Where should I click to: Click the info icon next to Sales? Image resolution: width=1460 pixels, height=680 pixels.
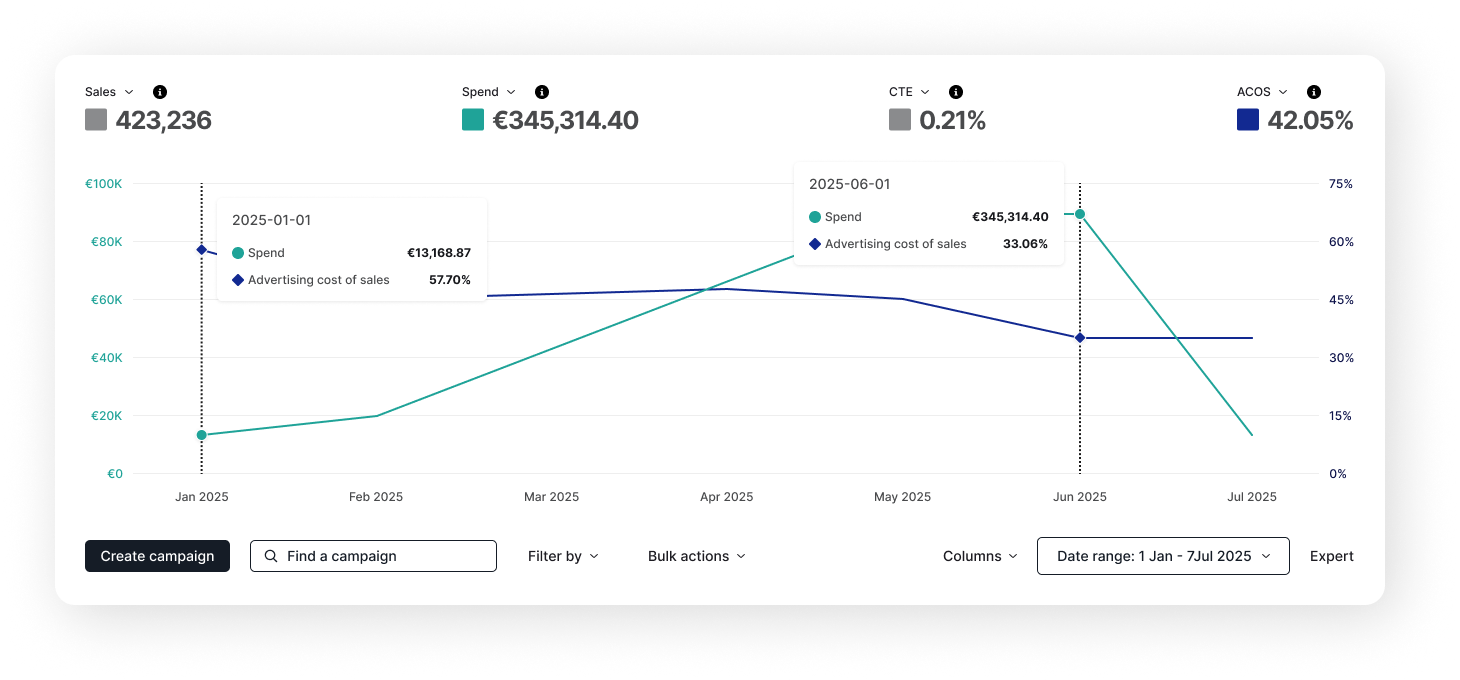[x=160, y=92]
